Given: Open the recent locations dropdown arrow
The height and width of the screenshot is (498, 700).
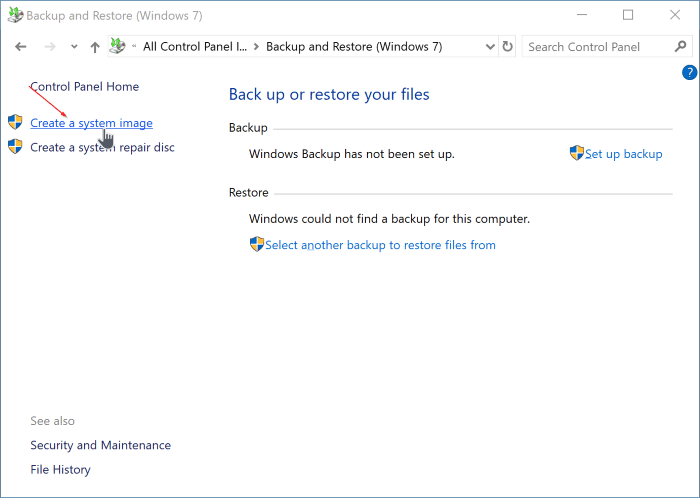Looking at the screenshot, I should [74, 46].
